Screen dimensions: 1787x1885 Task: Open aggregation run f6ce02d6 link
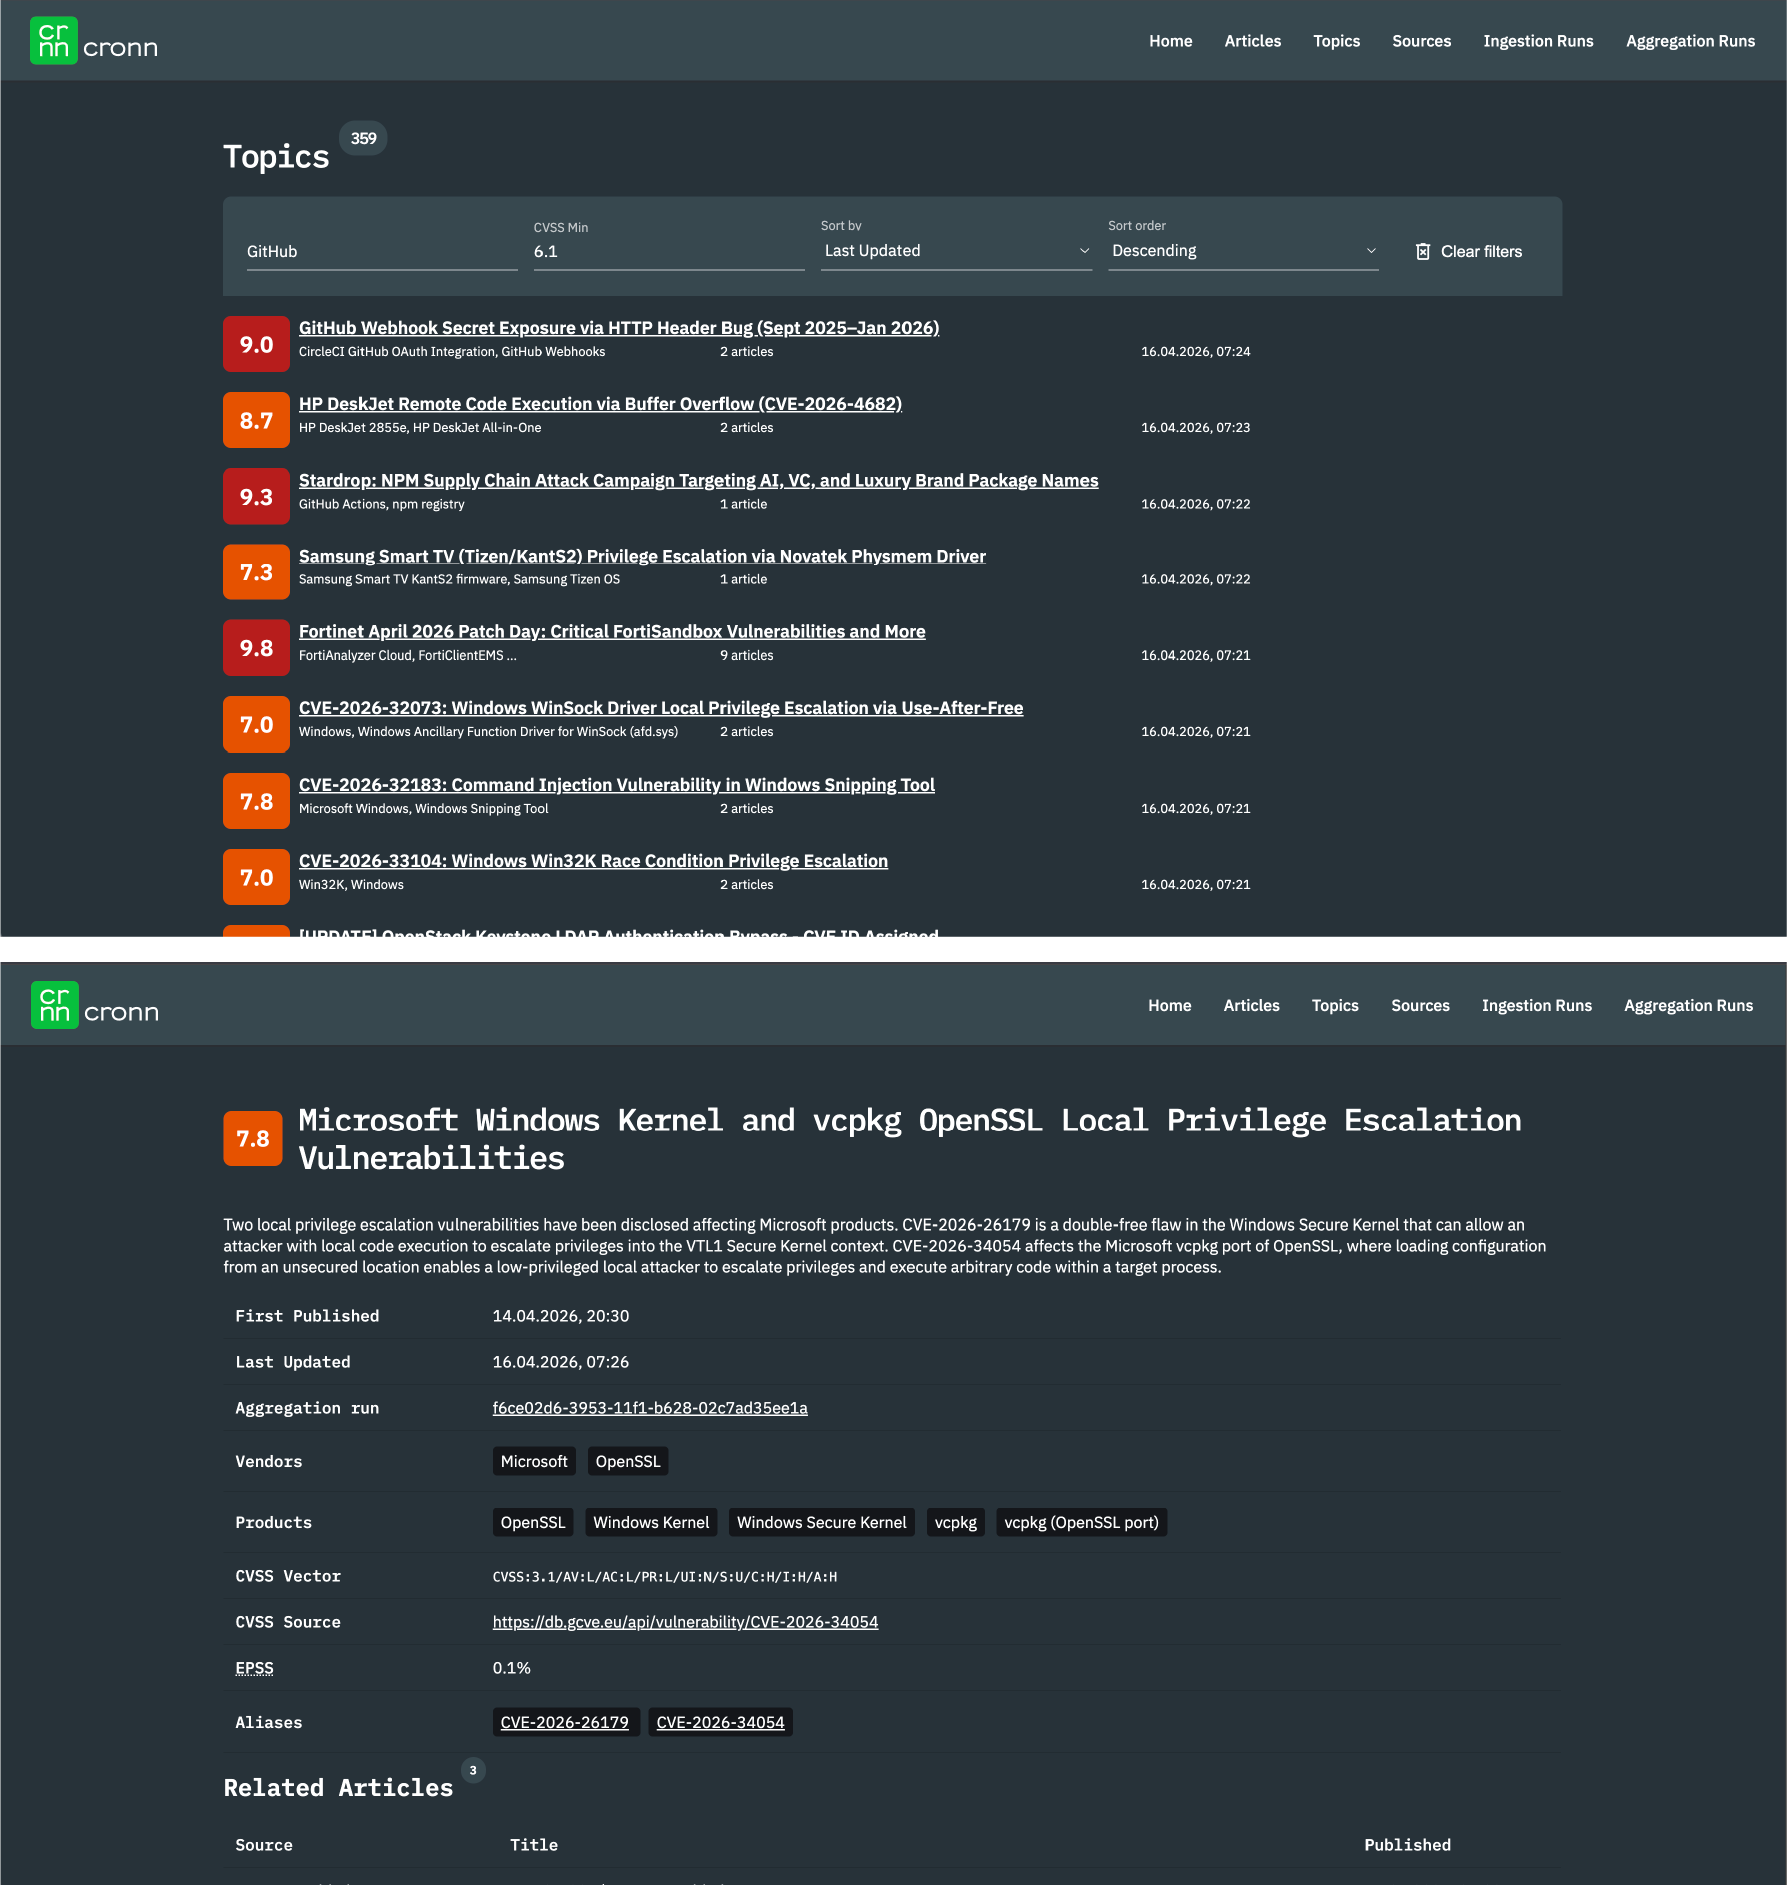click(x=650, y=1408)
